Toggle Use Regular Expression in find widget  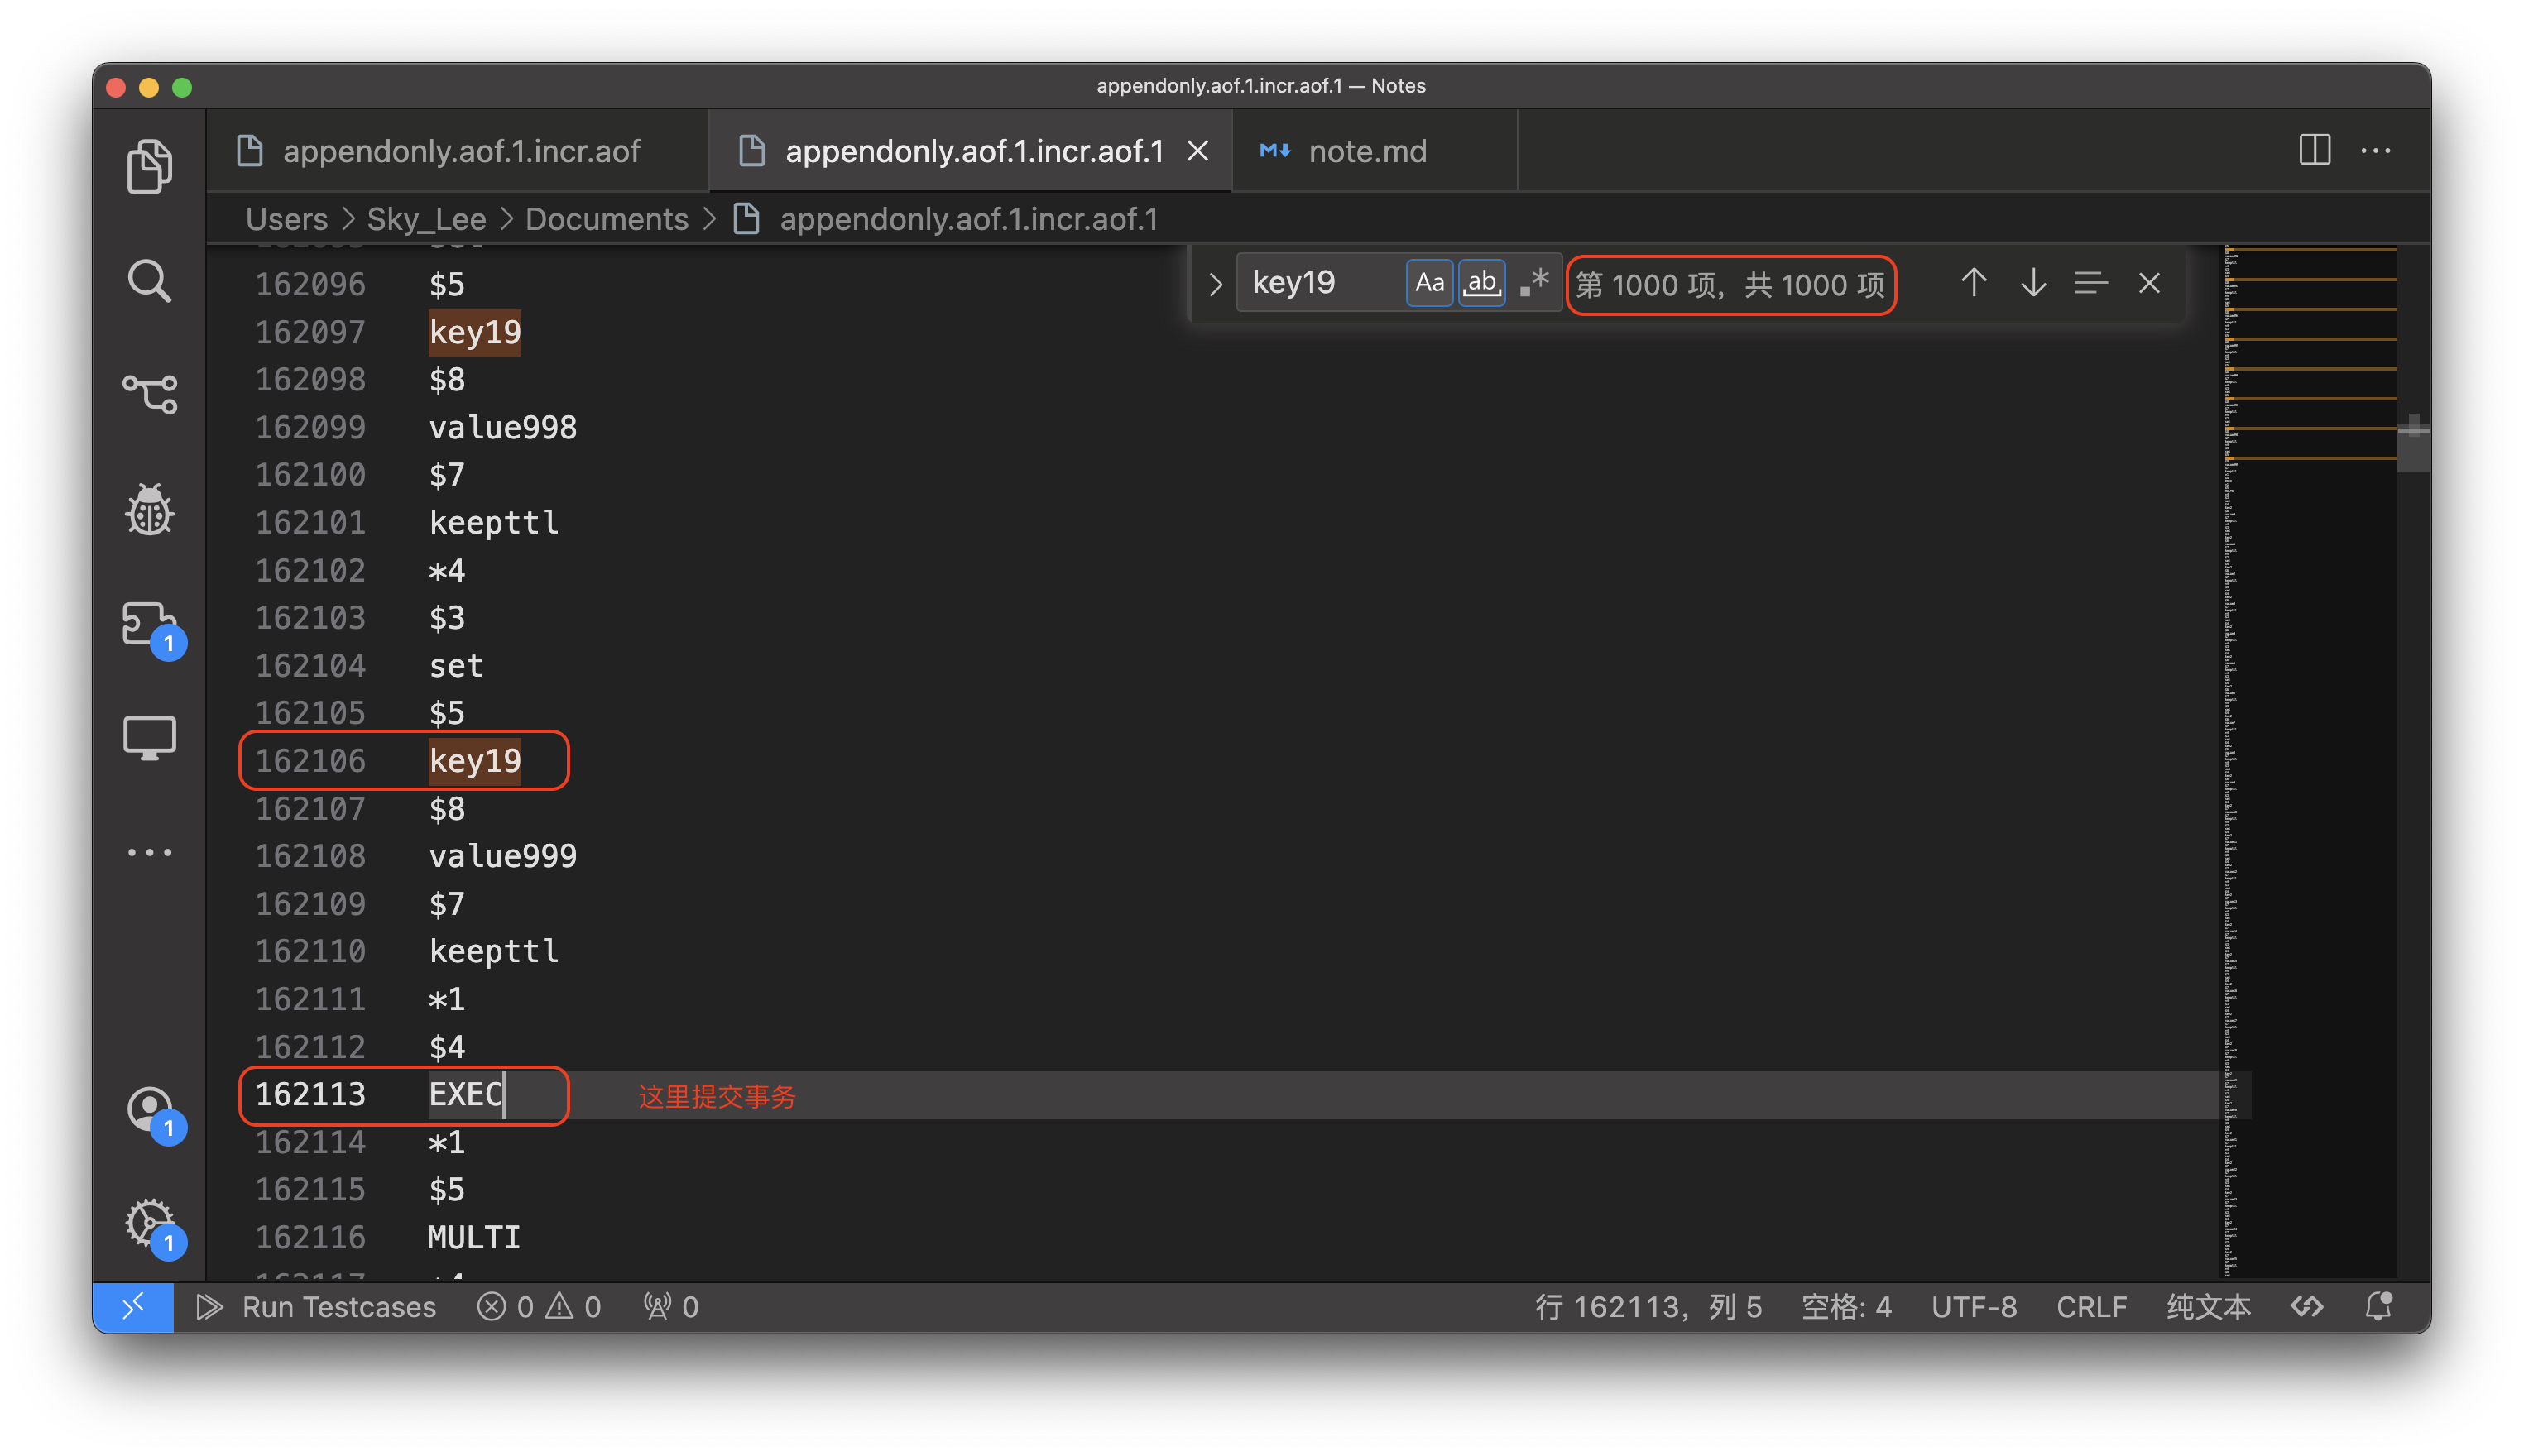tap(1534, 283)
